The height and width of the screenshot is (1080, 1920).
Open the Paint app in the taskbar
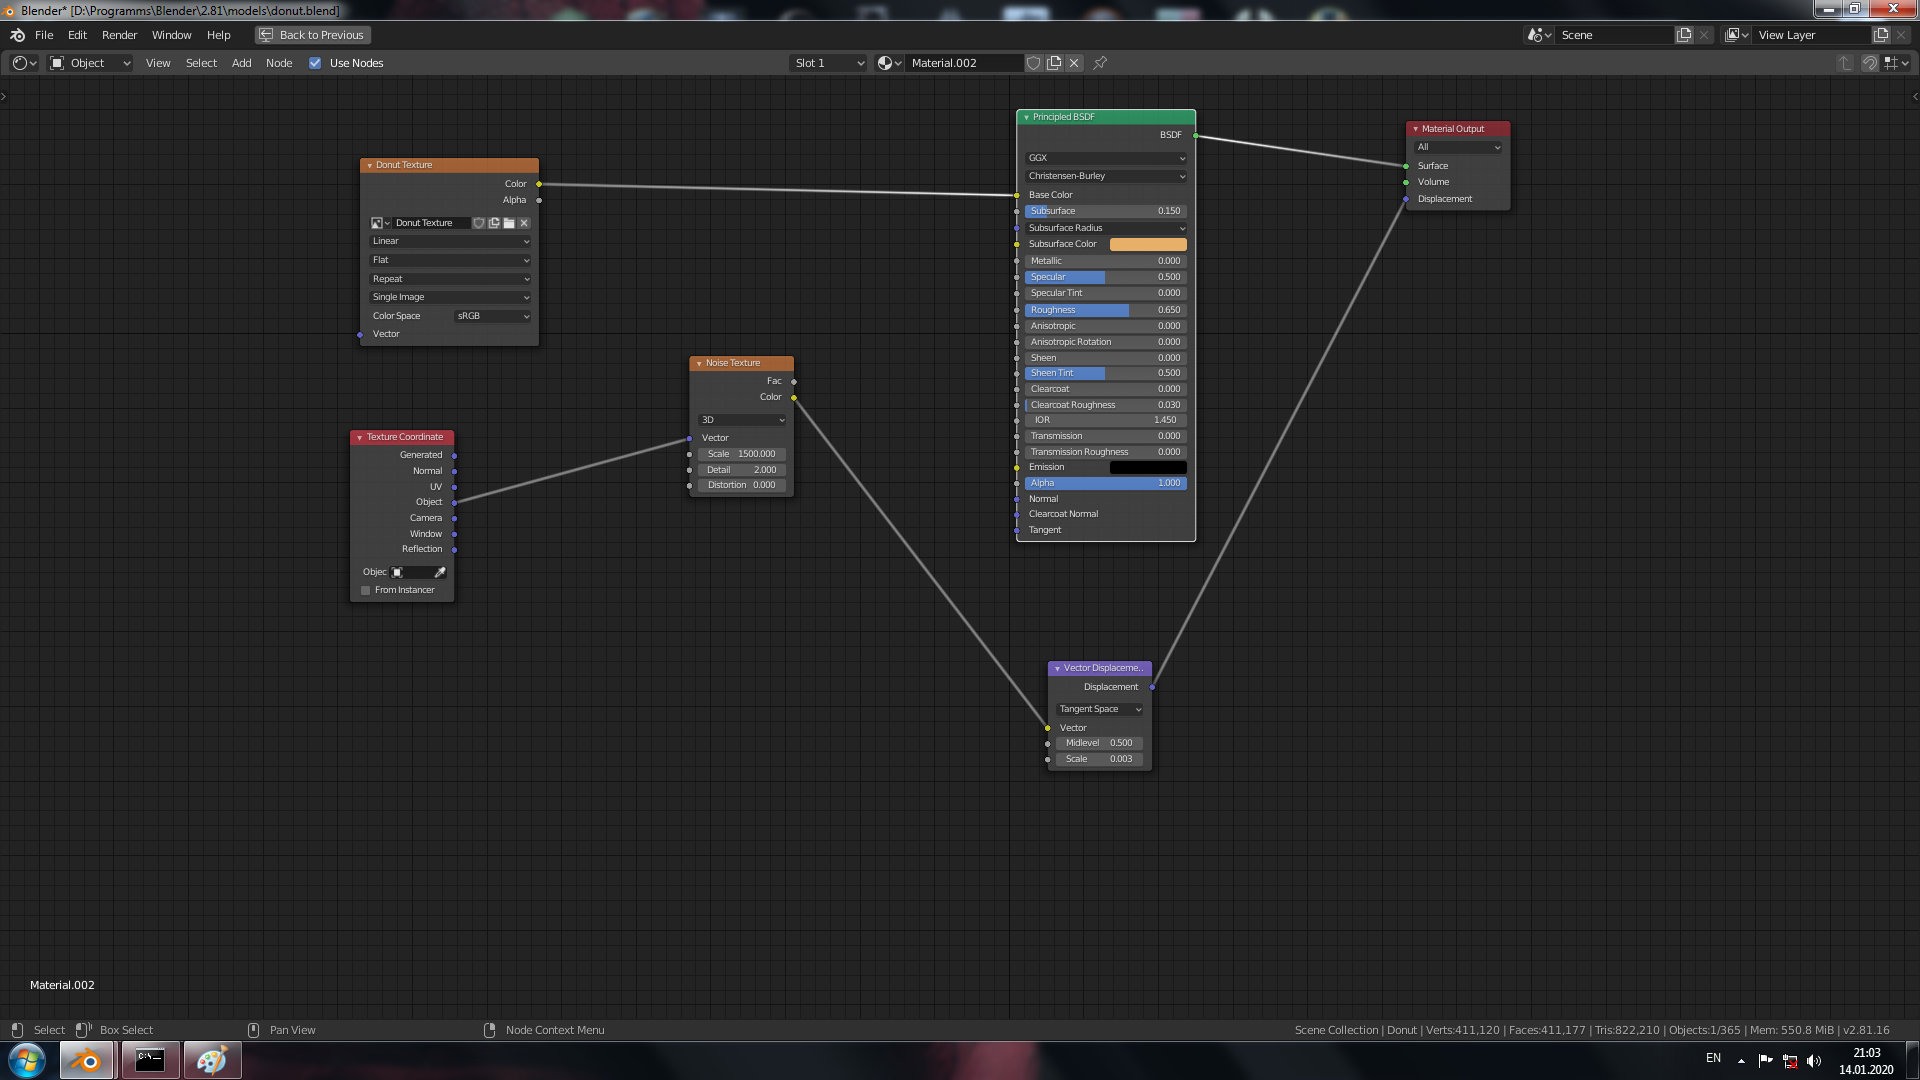tap(212, 1060)
